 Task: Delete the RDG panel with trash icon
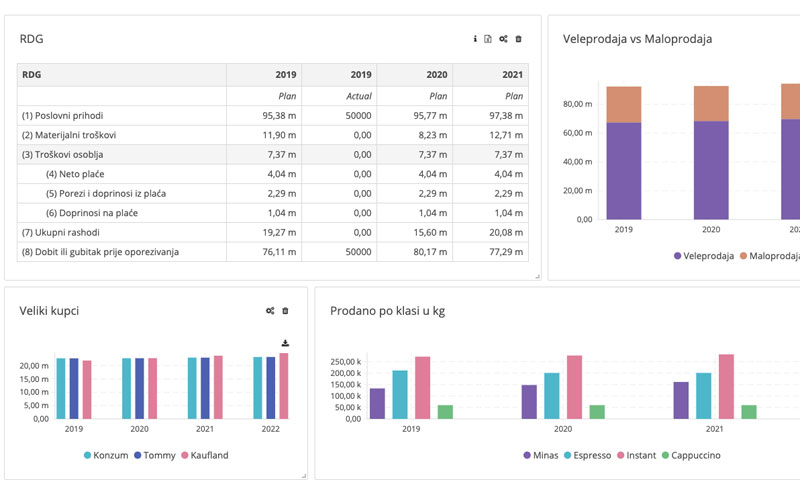coord(518,39)
